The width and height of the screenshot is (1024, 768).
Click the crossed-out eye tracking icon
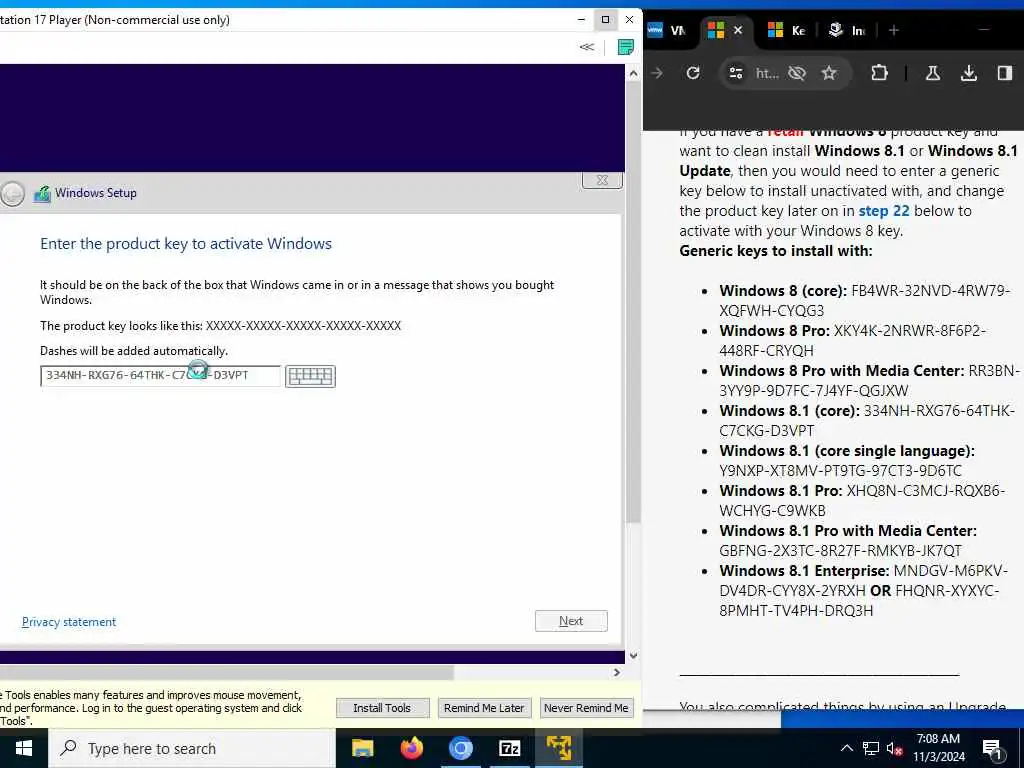tap(797, 73)
